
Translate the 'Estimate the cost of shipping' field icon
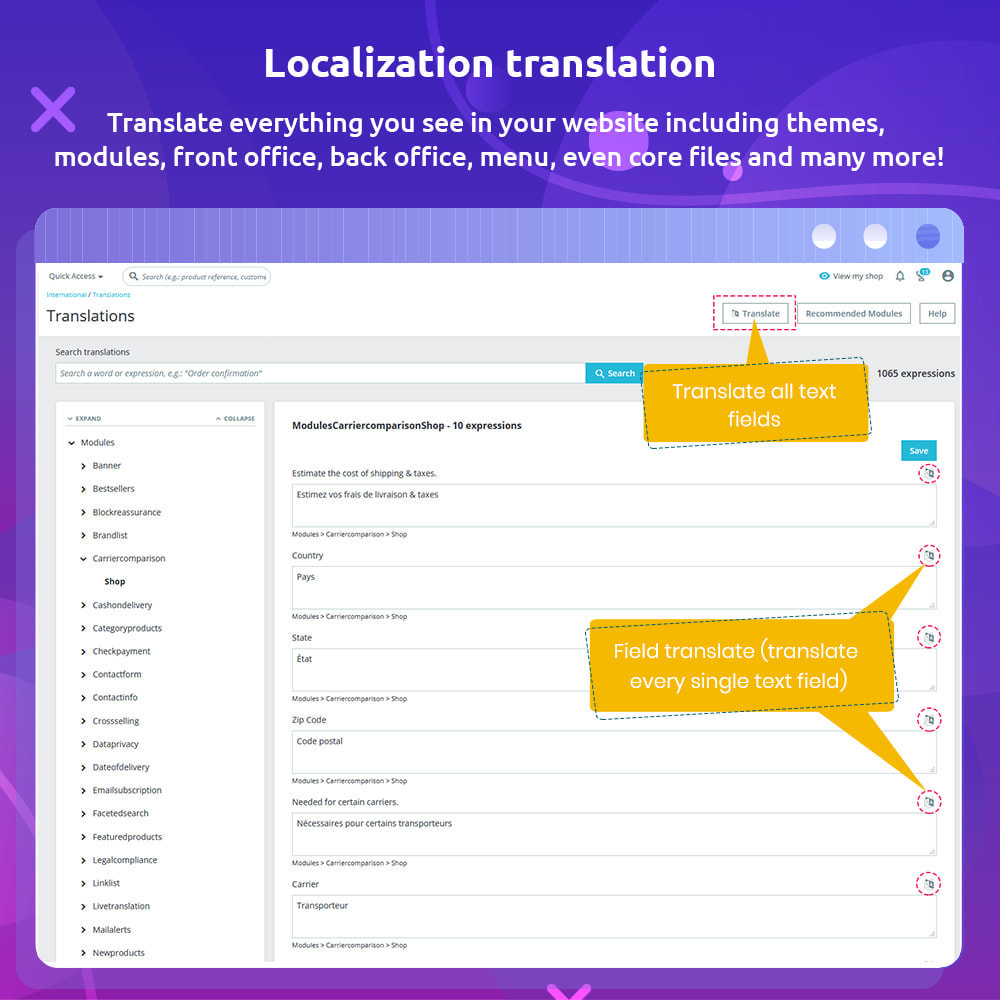click(929, 473)
